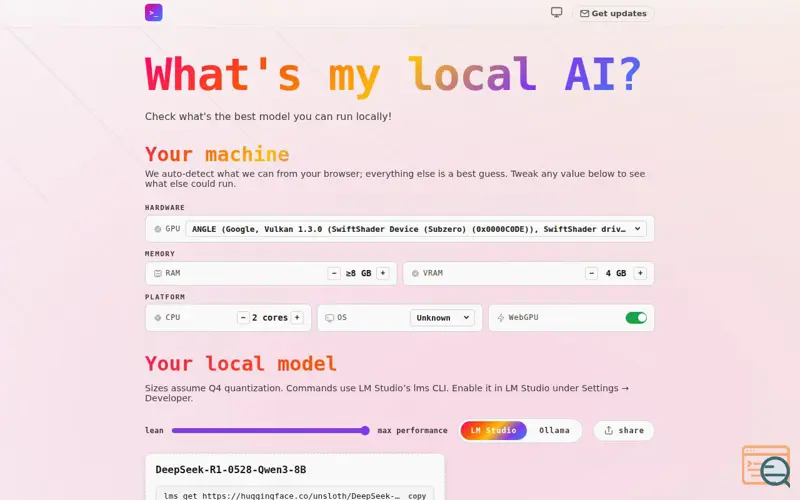Click the DeepSeek-R1-0528-Qwen3-8B model name

(231, 470)
